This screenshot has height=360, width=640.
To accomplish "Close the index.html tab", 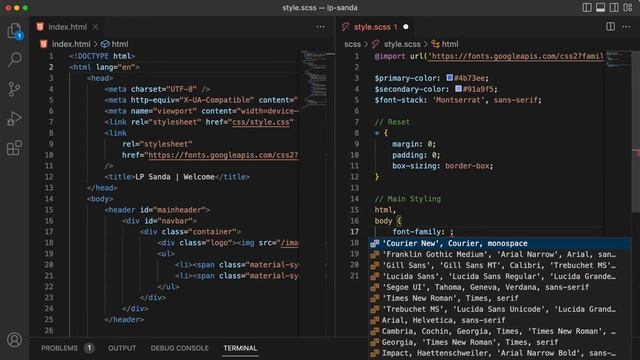I will (95, 27).
